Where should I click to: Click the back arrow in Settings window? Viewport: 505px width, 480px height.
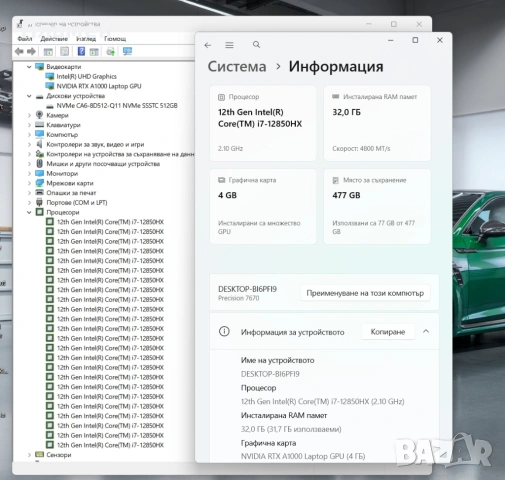[x=208, y=45]
